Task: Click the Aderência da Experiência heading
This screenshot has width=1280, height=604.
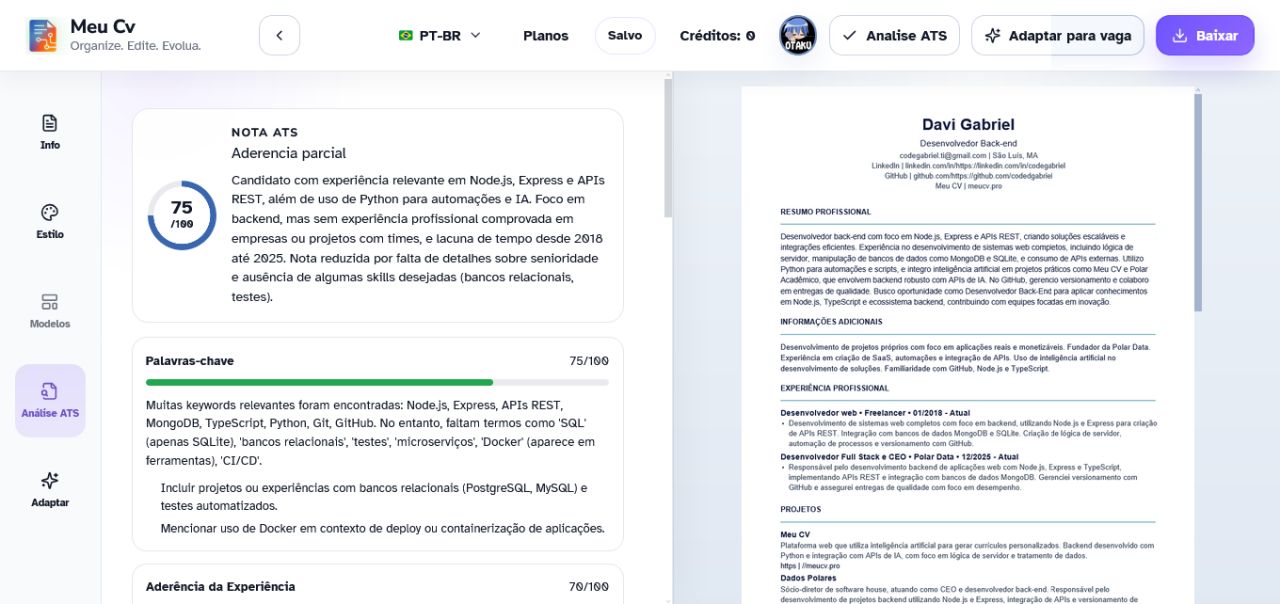Action: (x=220, y=587)
